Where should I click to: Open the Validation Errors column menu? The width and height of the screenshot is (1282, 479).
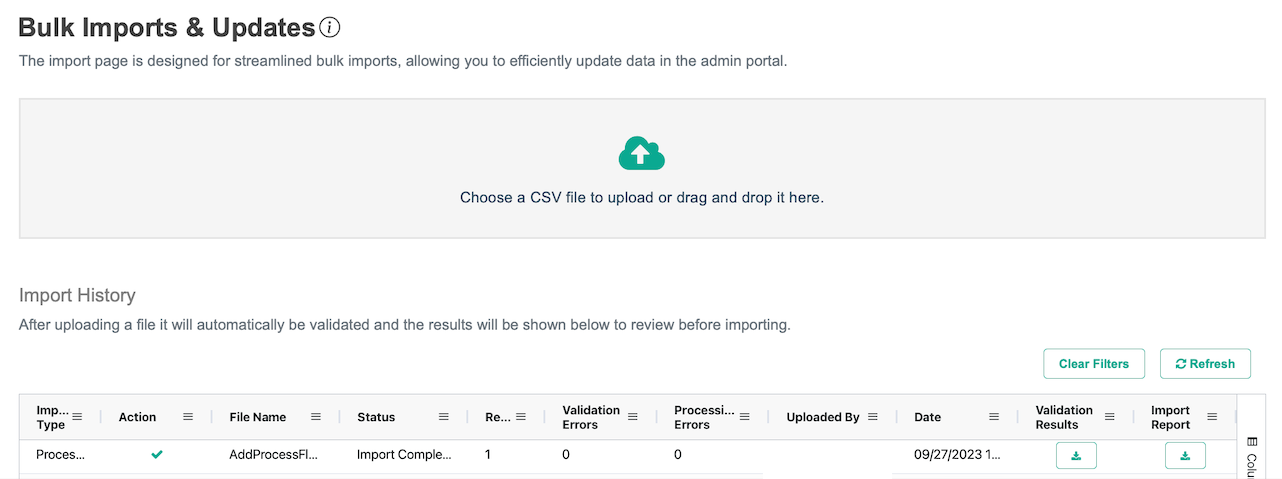(x=633, y=417)
